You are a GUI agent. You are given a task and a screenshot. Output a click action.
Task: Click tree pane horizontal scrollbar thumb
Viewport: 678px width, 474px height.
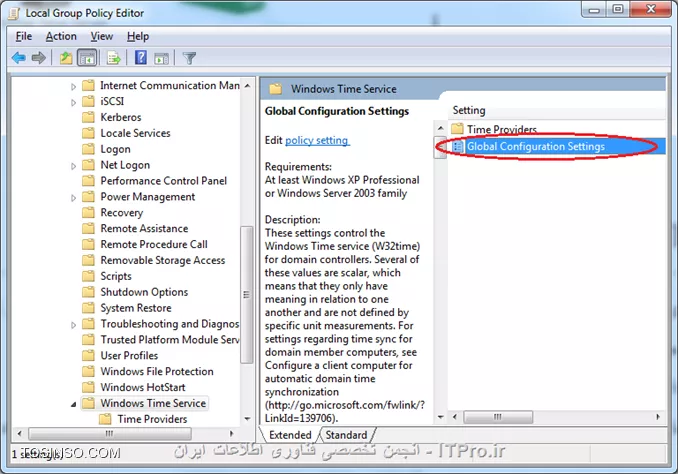[110, 433]
